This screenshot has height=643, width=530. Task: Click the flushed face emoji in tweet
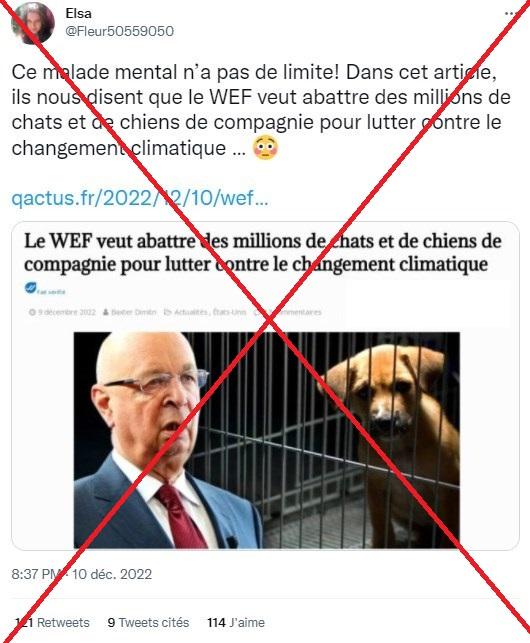point(265,148)
